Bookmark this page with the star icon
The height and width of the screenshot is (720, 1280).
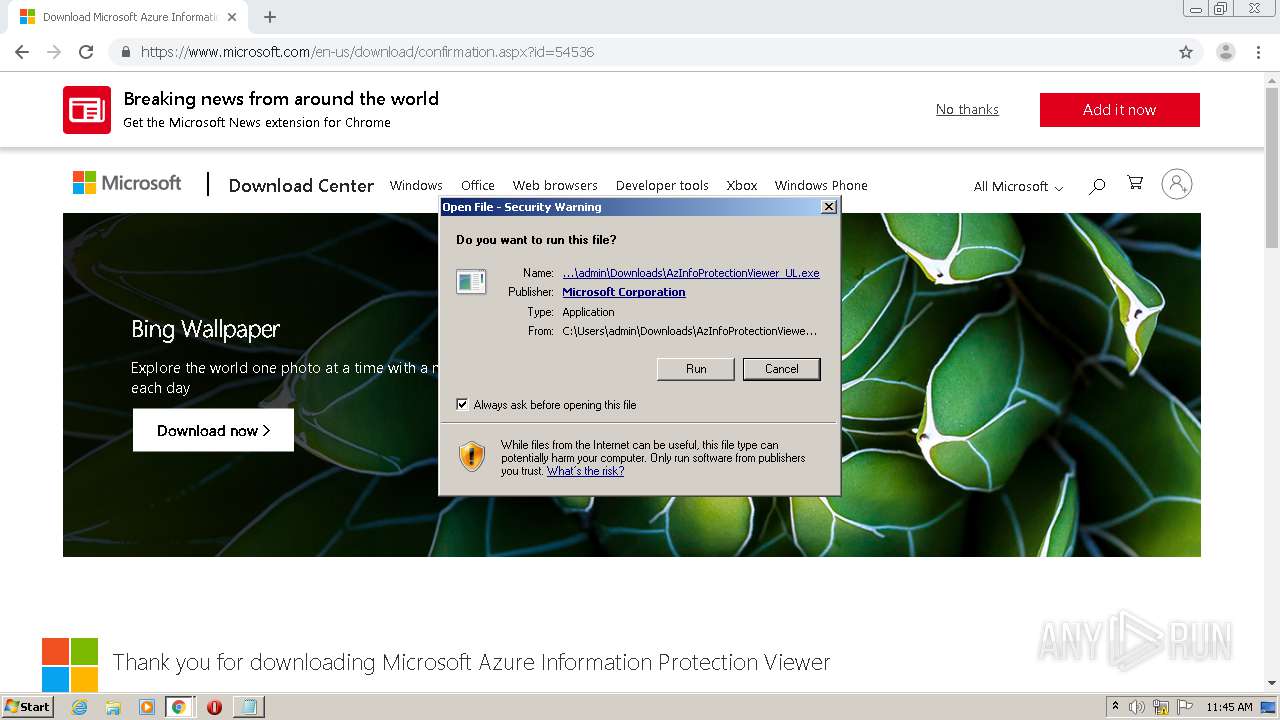1186,52
